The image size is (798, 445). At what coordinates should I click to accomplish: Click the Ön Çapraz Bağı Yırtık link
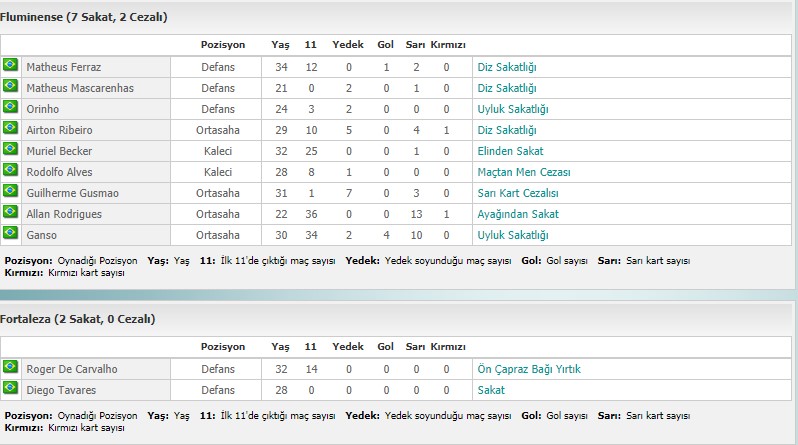(x=529, y=369)
